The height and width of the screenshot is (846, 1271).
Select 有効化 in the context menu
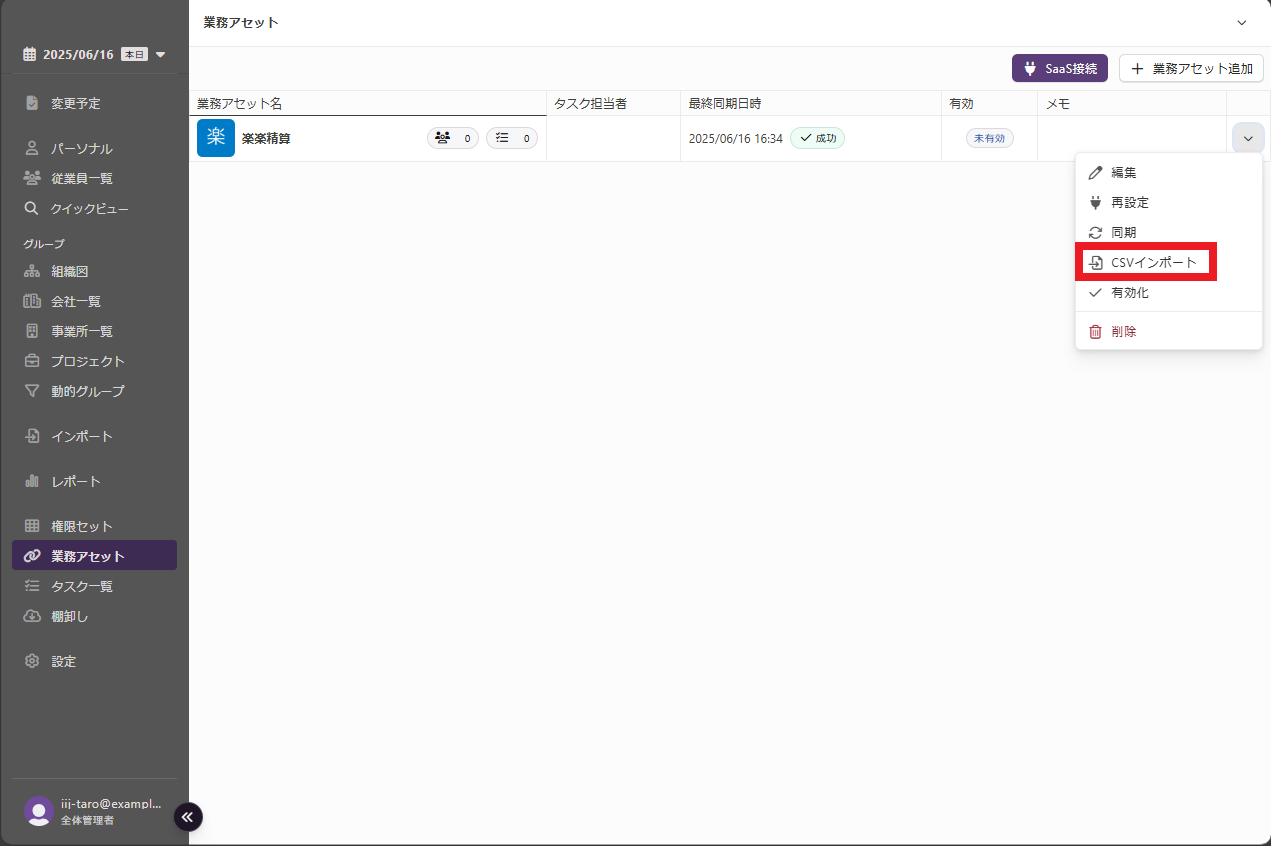[x=1129, y=293]
